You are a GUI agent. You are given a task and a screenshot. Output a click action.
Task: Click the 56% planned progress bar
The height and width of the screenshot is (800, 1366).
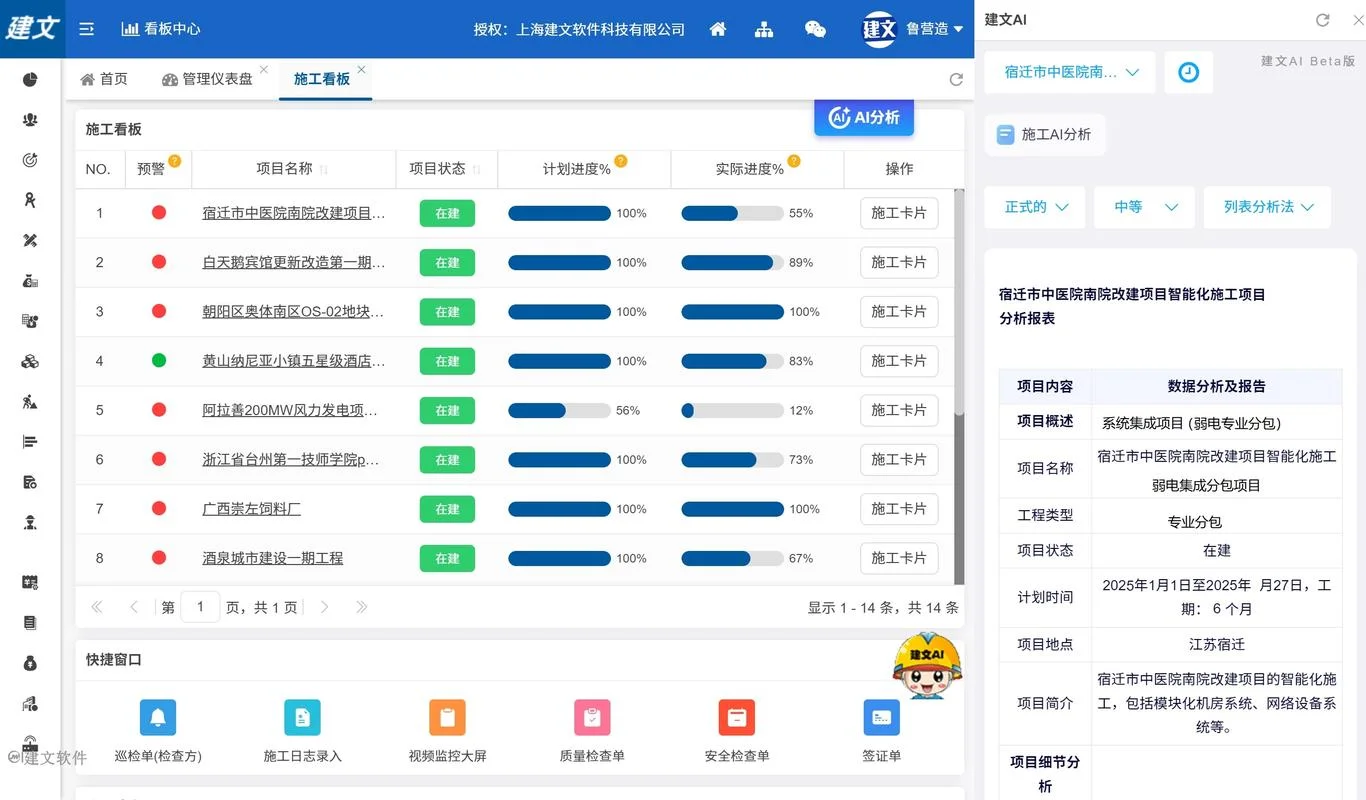559,410
